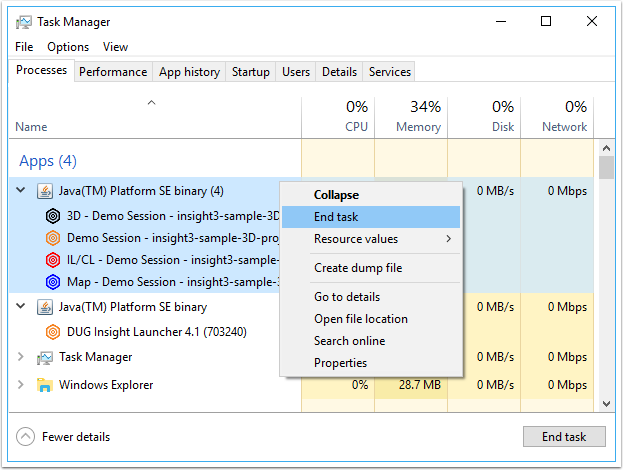
Task: Choose Search online in the context menu
Action: (x=371, y=341)
